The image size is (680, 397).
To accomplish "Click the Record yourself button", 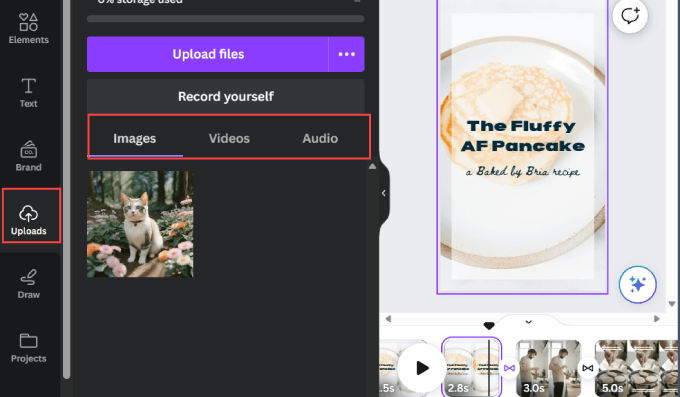I will tap(226, 96).
